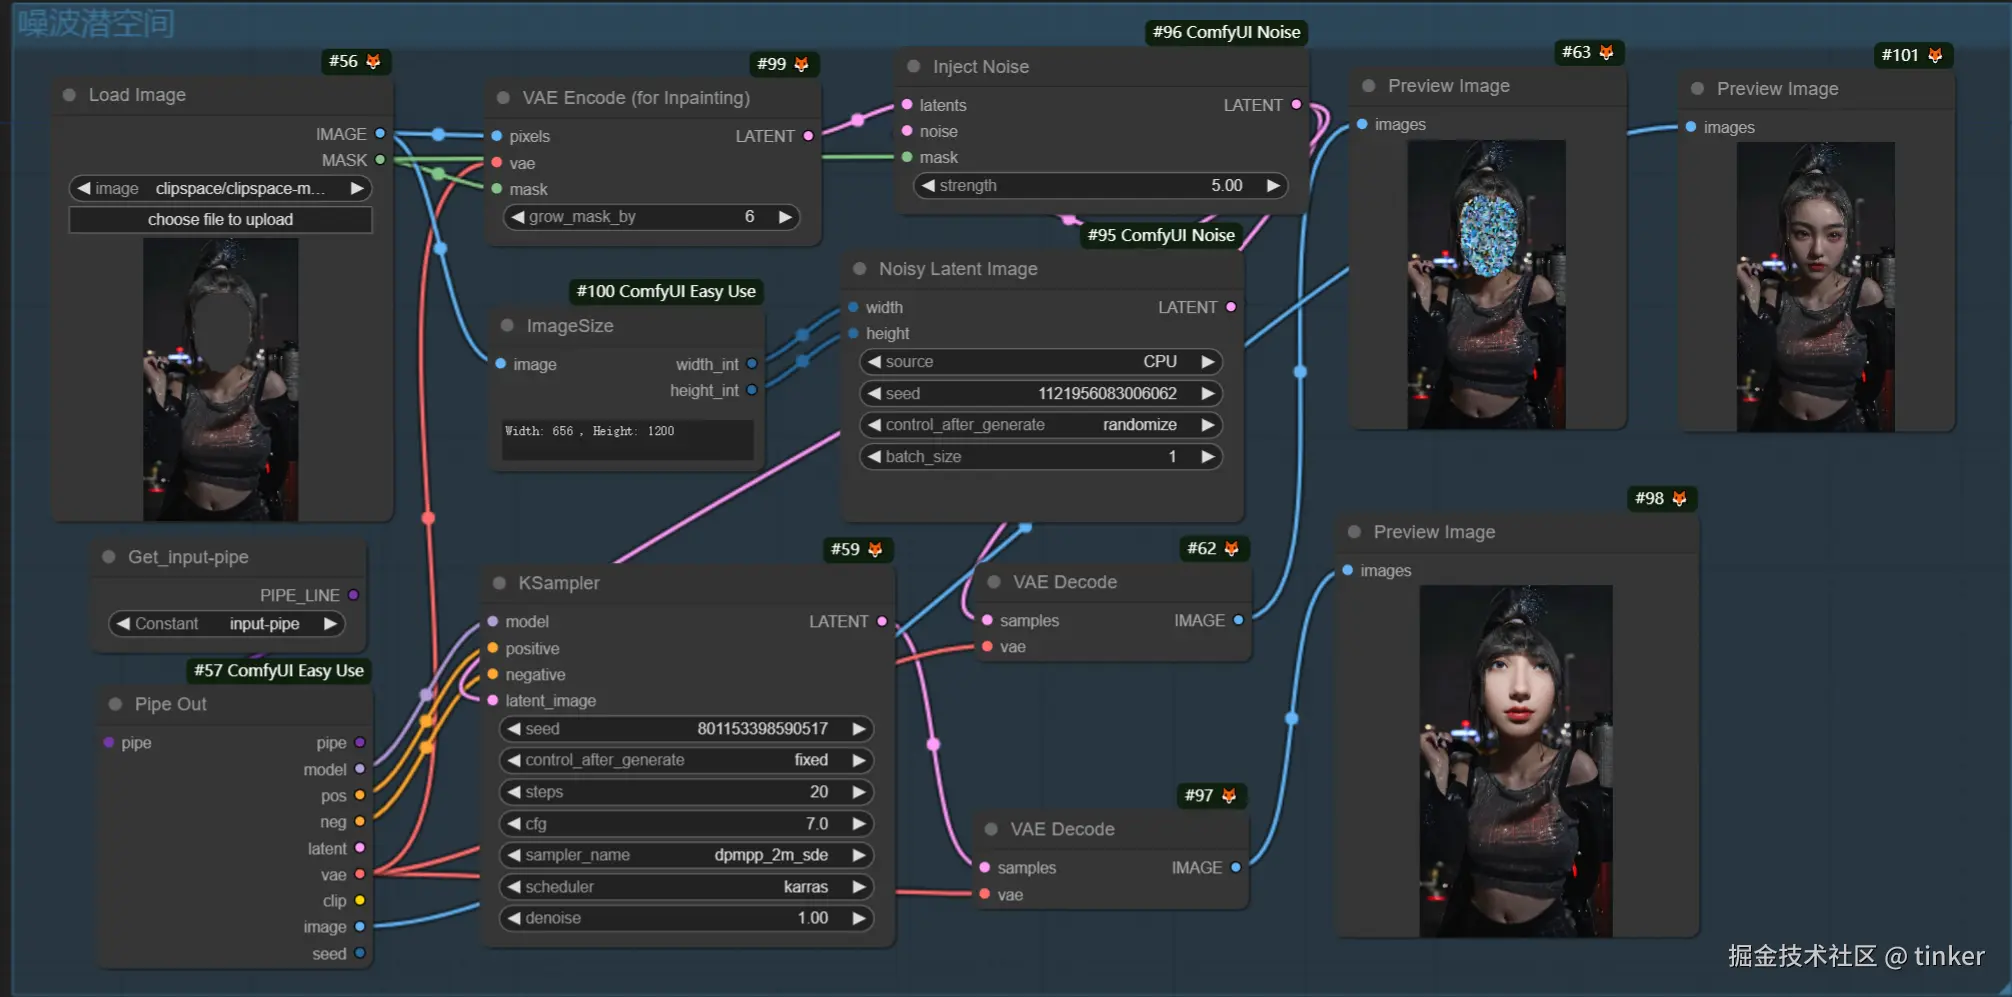Increase KSampler steps with right arrow
Screen dimensions: 2012x997
click(x=858, y=792)
